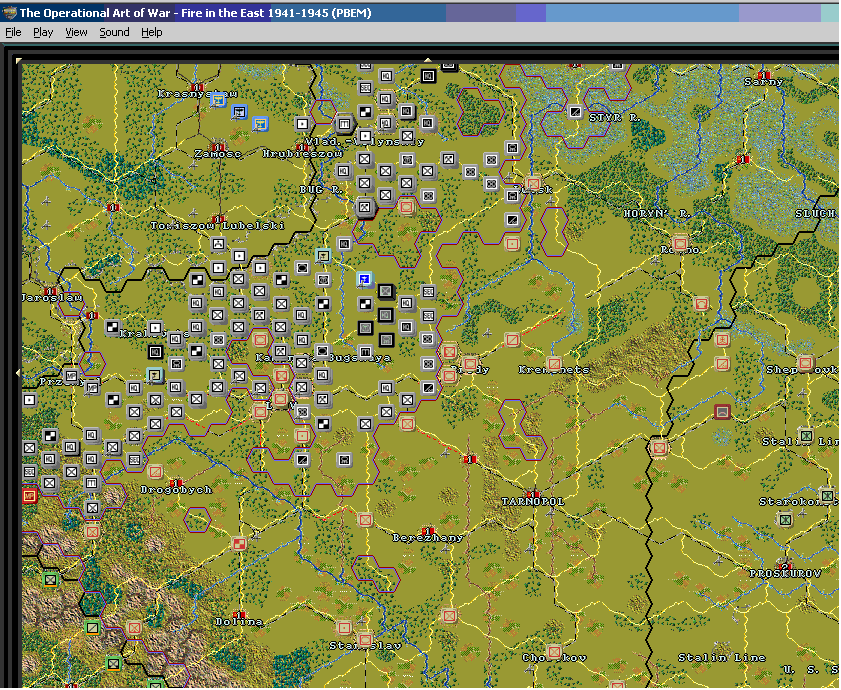Open the File menu
Screen dimensions: 841x690
coord(13,32)
